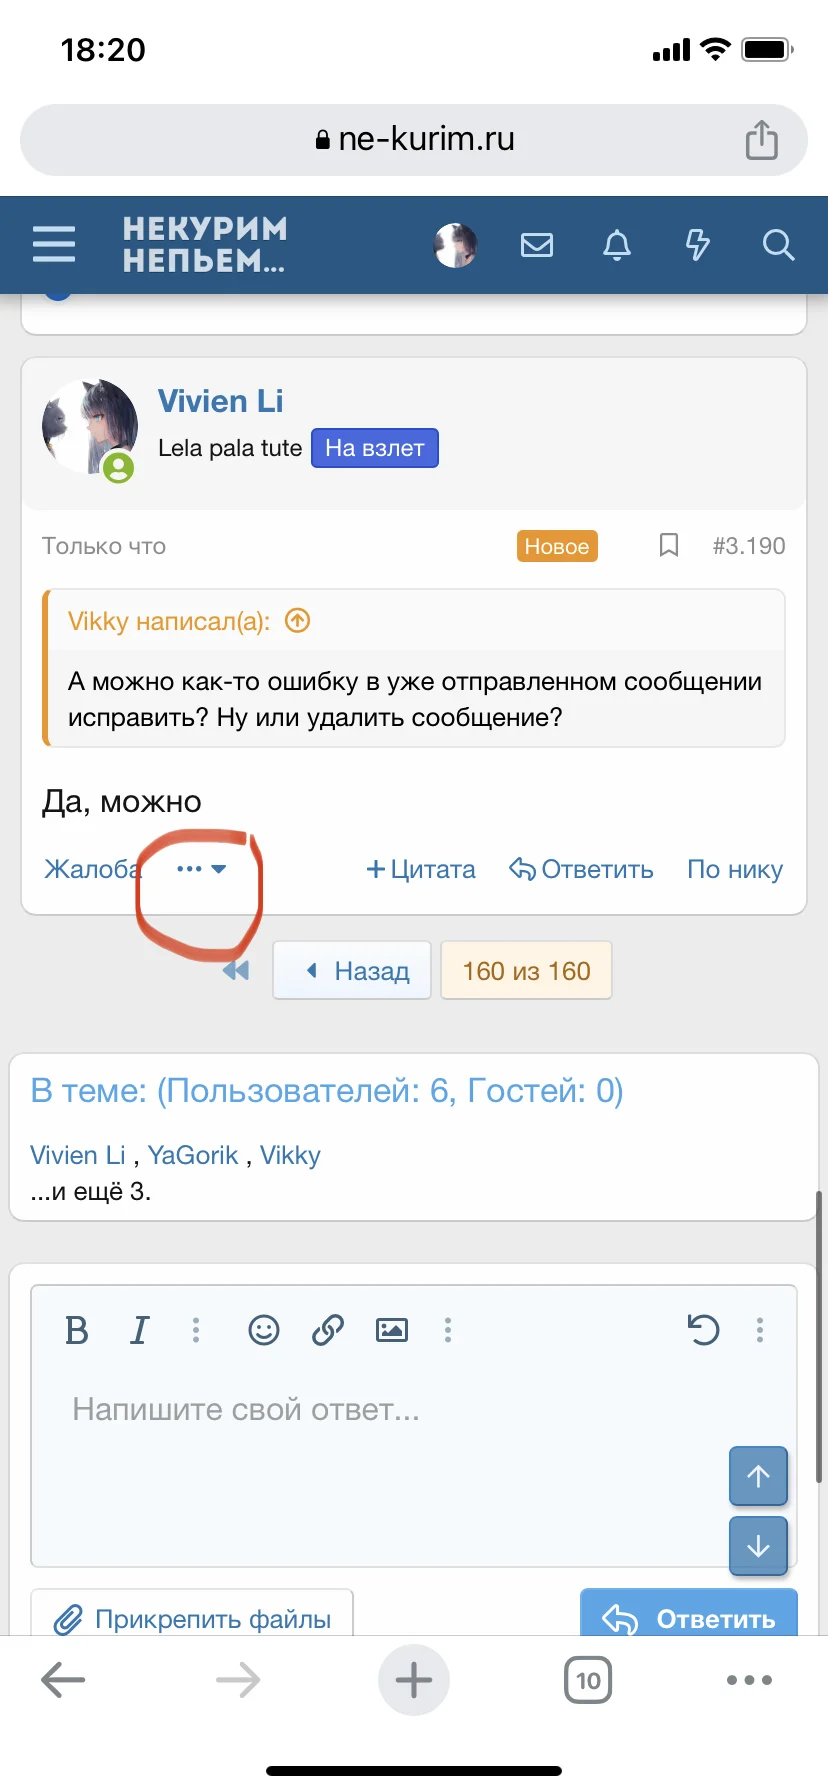Open the notifications bell
828x1792 pixels.
point(617,245)
